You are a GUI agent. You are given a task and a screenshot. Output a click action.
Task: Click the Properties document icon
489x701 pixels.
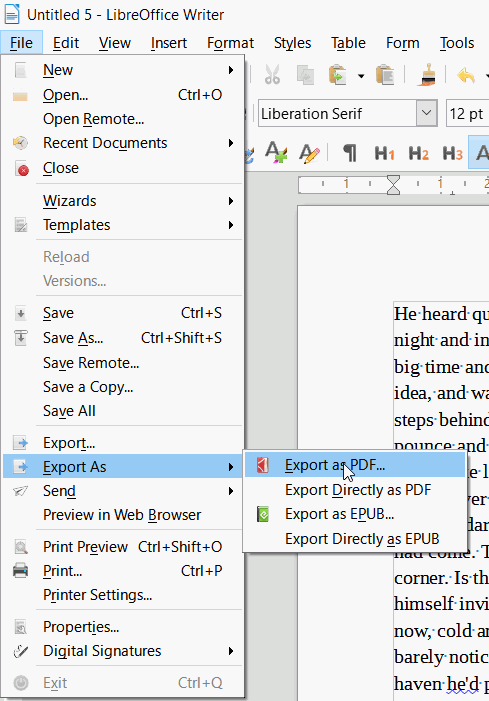coord(21,627)
